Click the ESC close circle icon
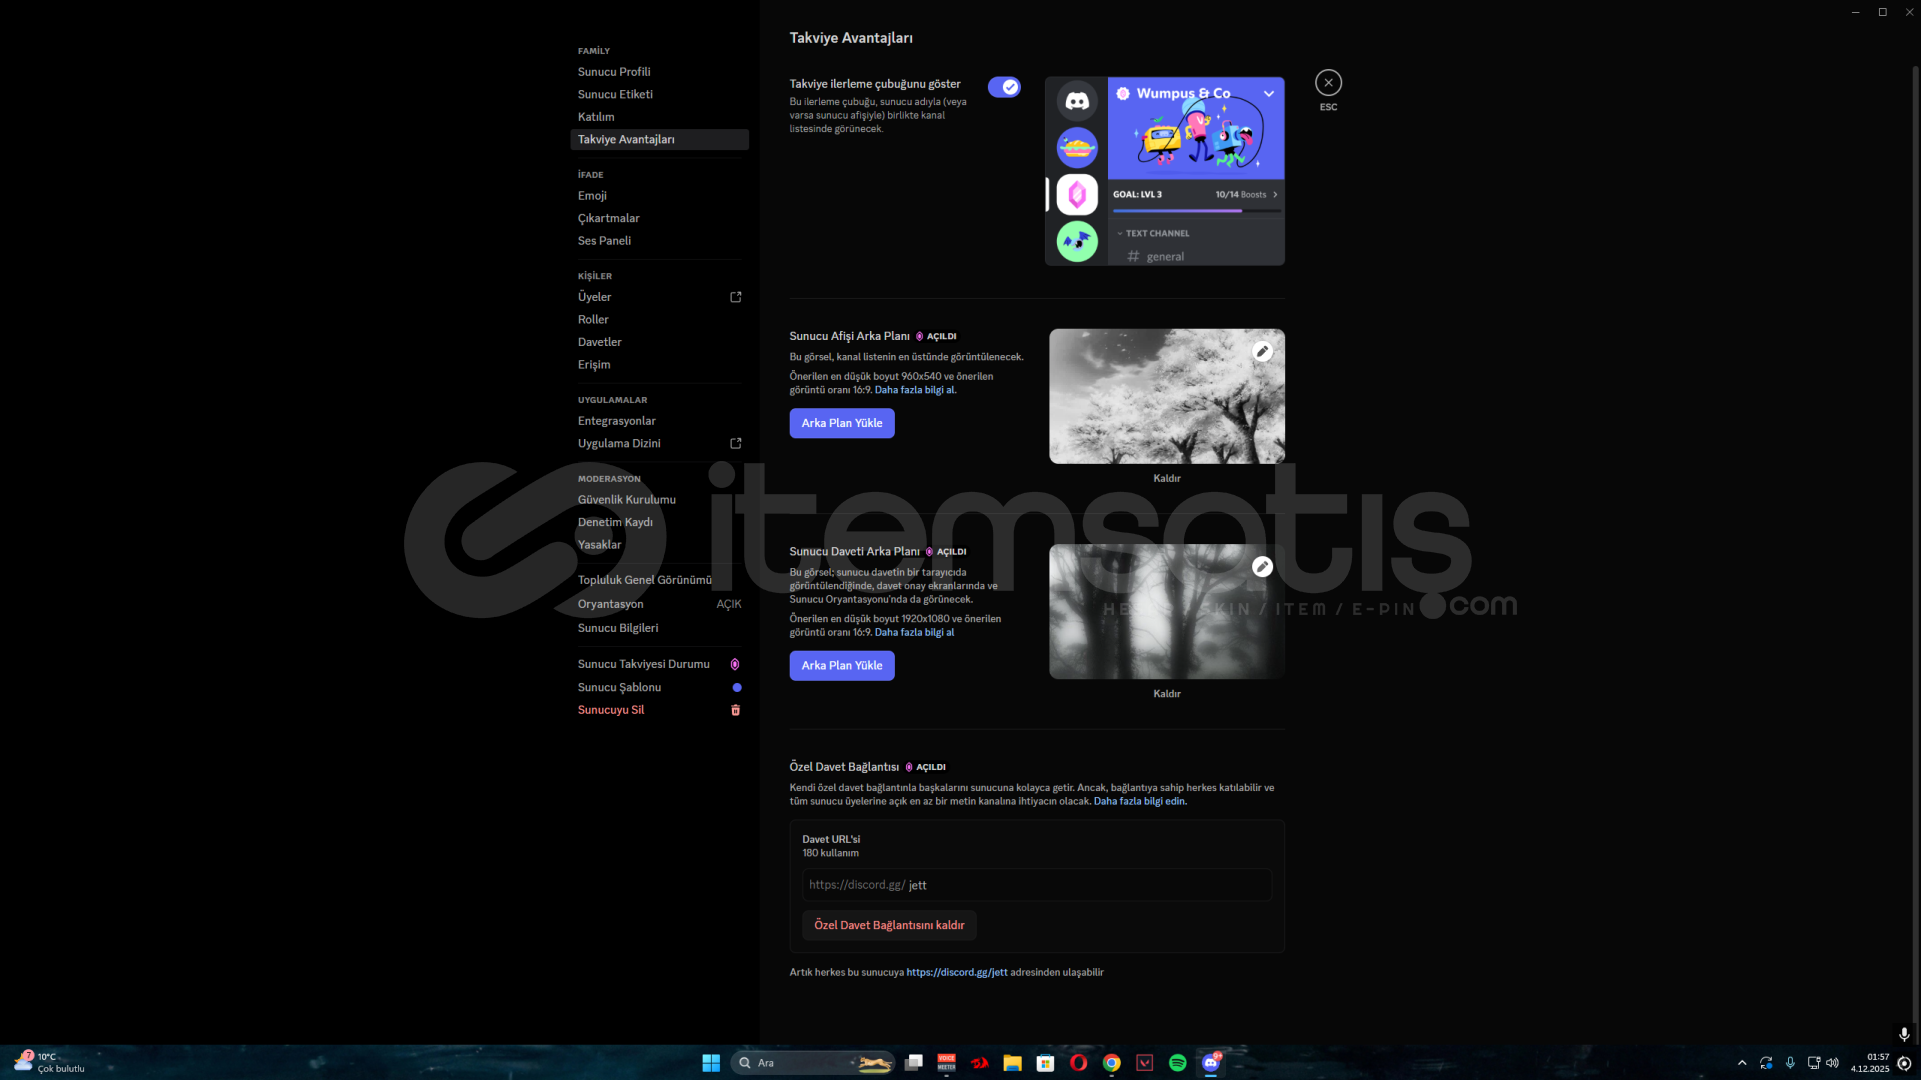 coord(1328,83)
